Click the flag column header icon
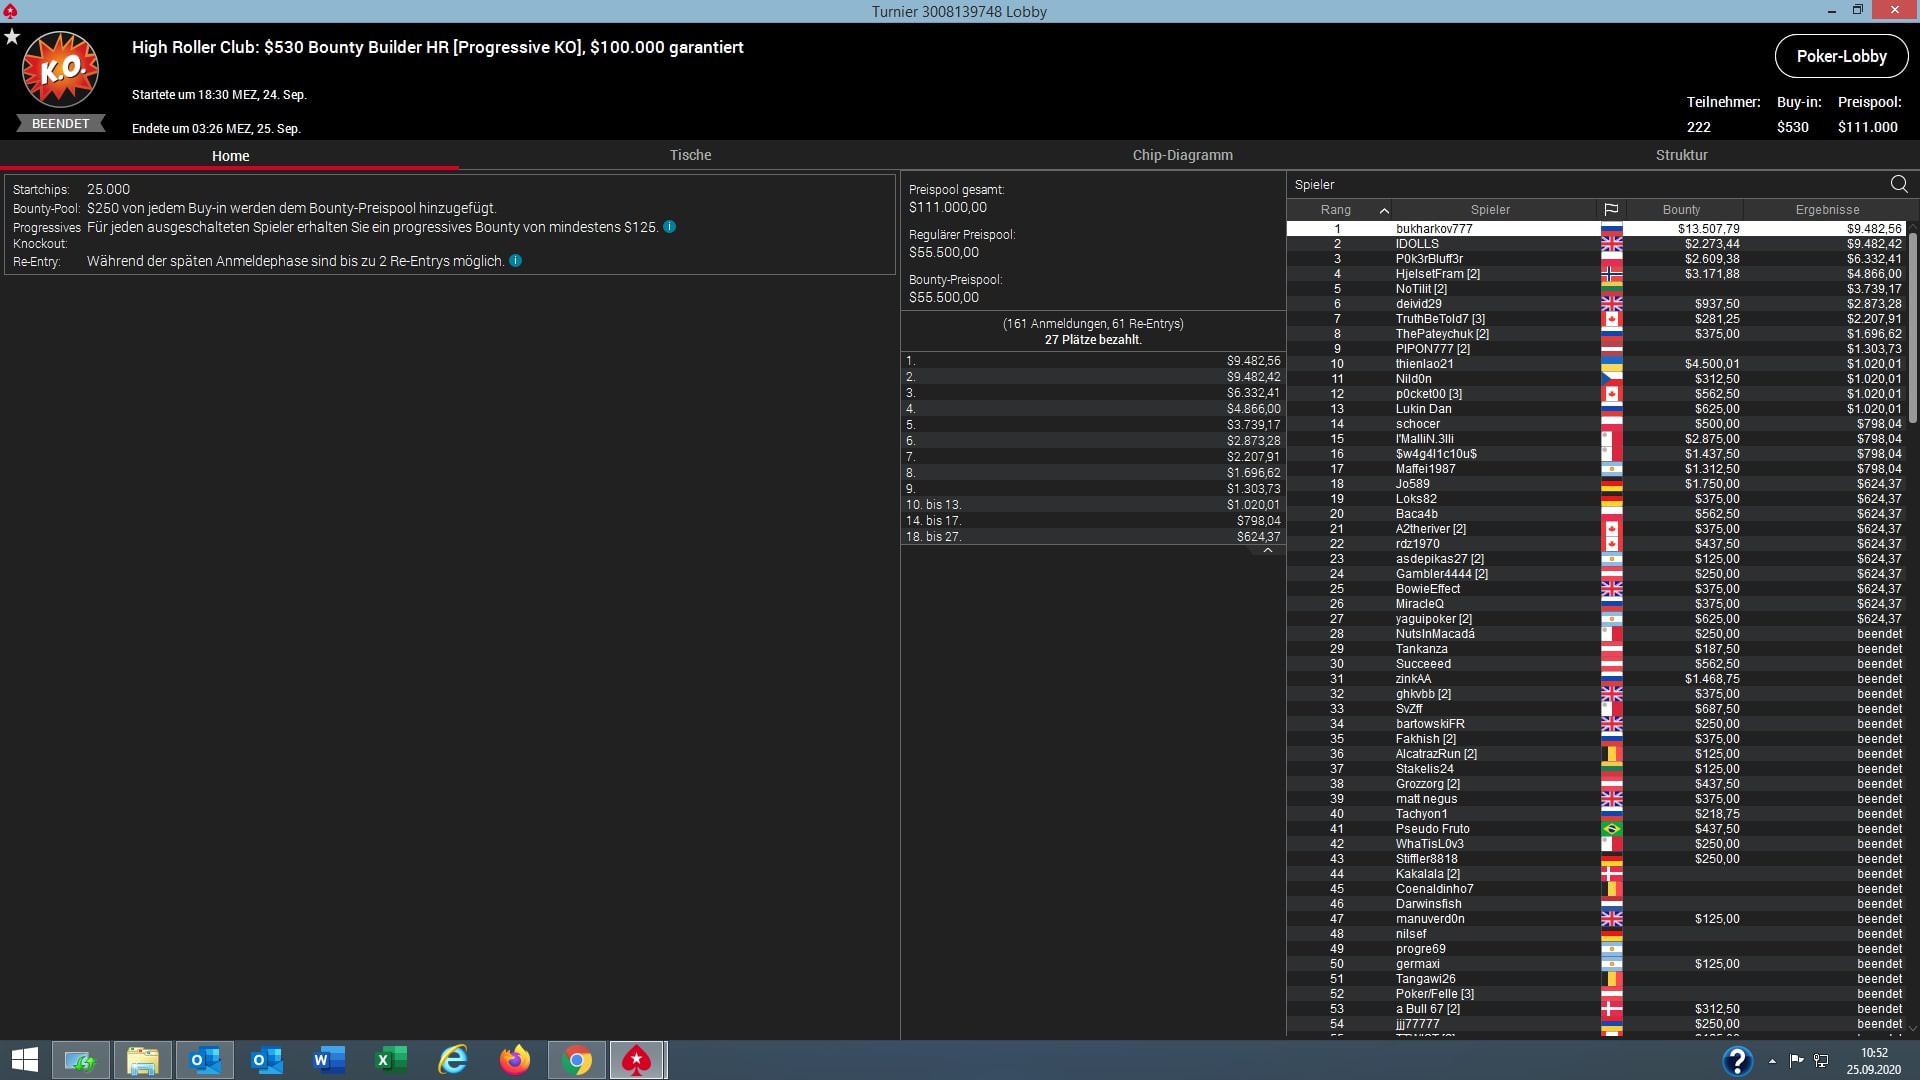The width and height of the screenshot is (1920, 1080). [1610, 210]
